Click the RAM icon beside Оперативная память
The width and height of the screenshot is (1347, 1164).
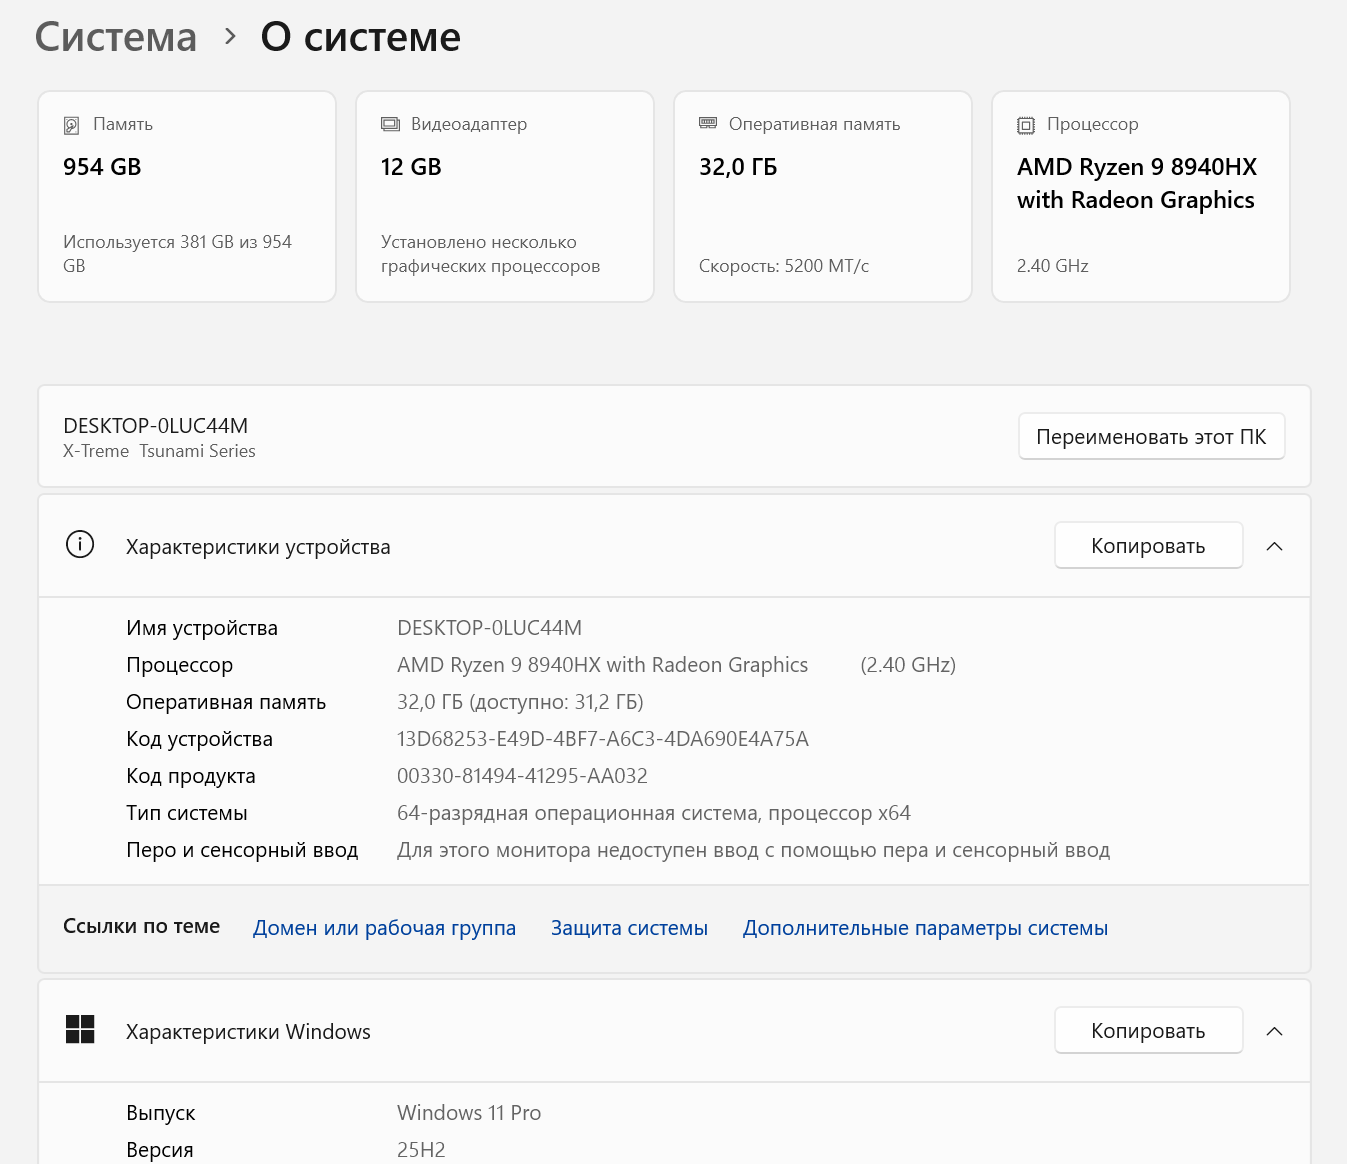[708, 123]
